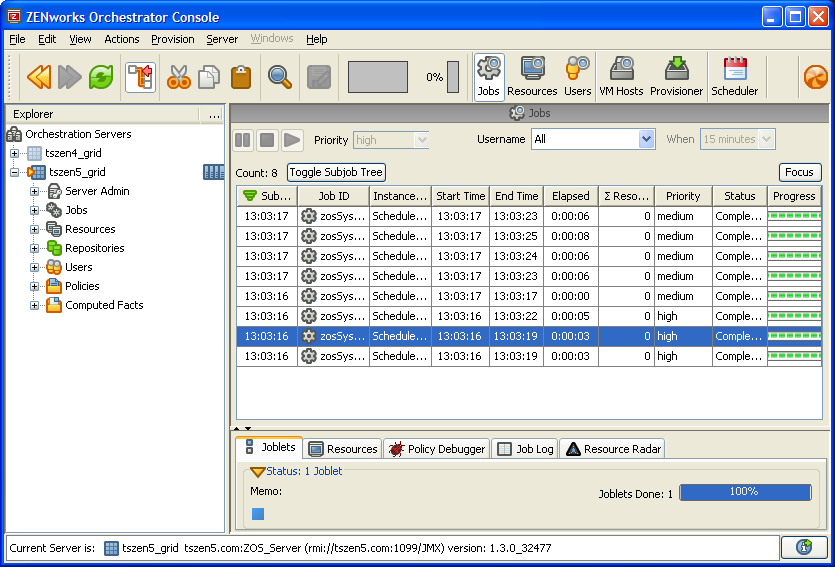Click the Joblets Done 100% progress bar
The height and width of the screenshot is (567, 835).
pos(744,492)
